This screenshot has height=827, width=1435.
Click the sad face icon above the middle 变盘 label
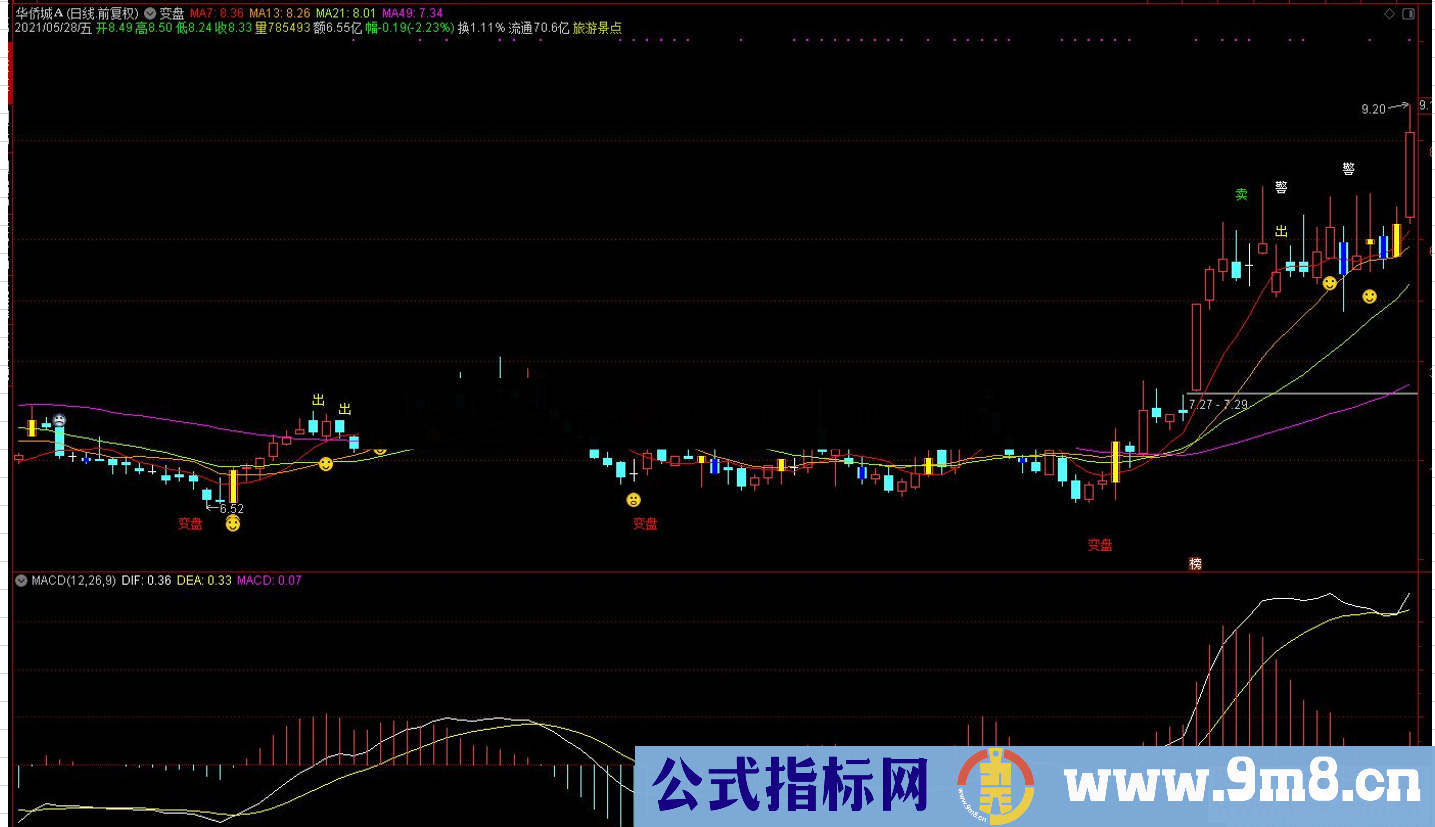633,499
